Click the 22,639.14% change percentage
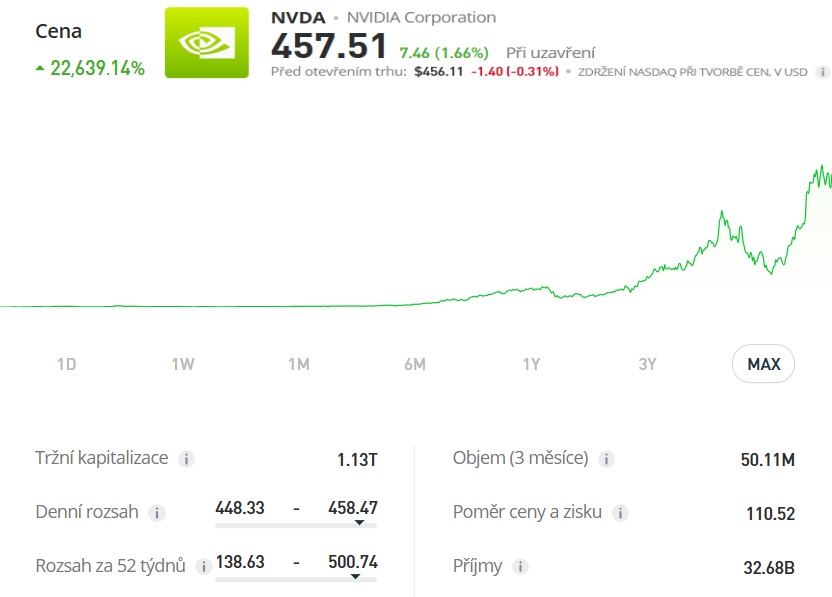Image resolution: width=832 pixels, height=597 pixels. 98,70
